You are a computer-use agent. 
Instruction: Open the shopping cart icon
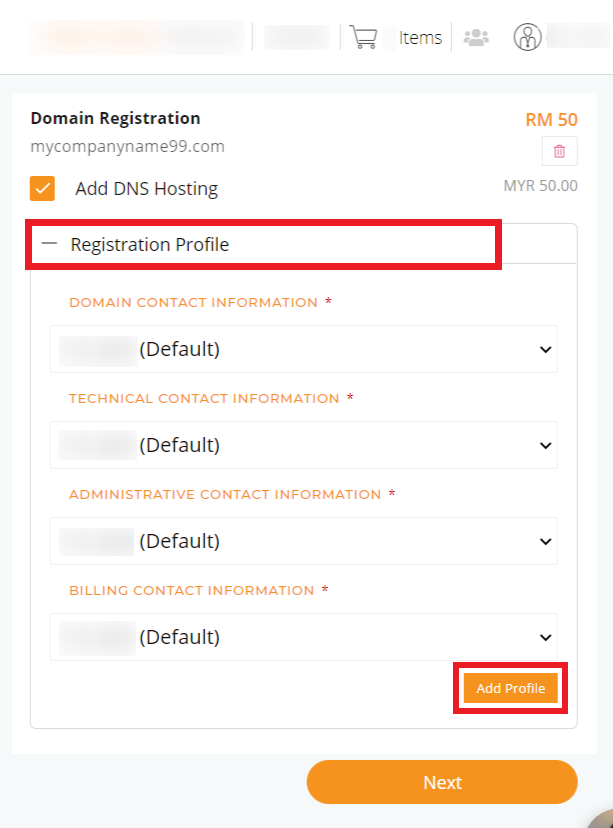pyautogui.click(x=363, y=37)
